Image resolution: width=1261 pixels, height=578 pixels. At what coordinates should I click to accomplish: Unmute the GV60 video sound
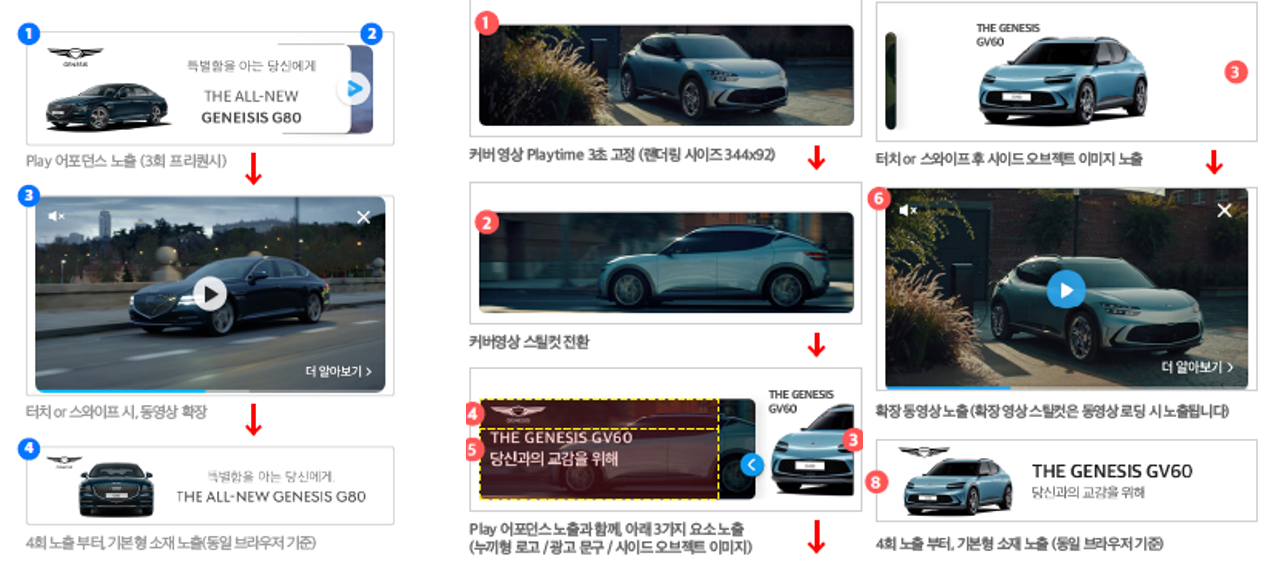pyautogui.click(x=908, y=210)
